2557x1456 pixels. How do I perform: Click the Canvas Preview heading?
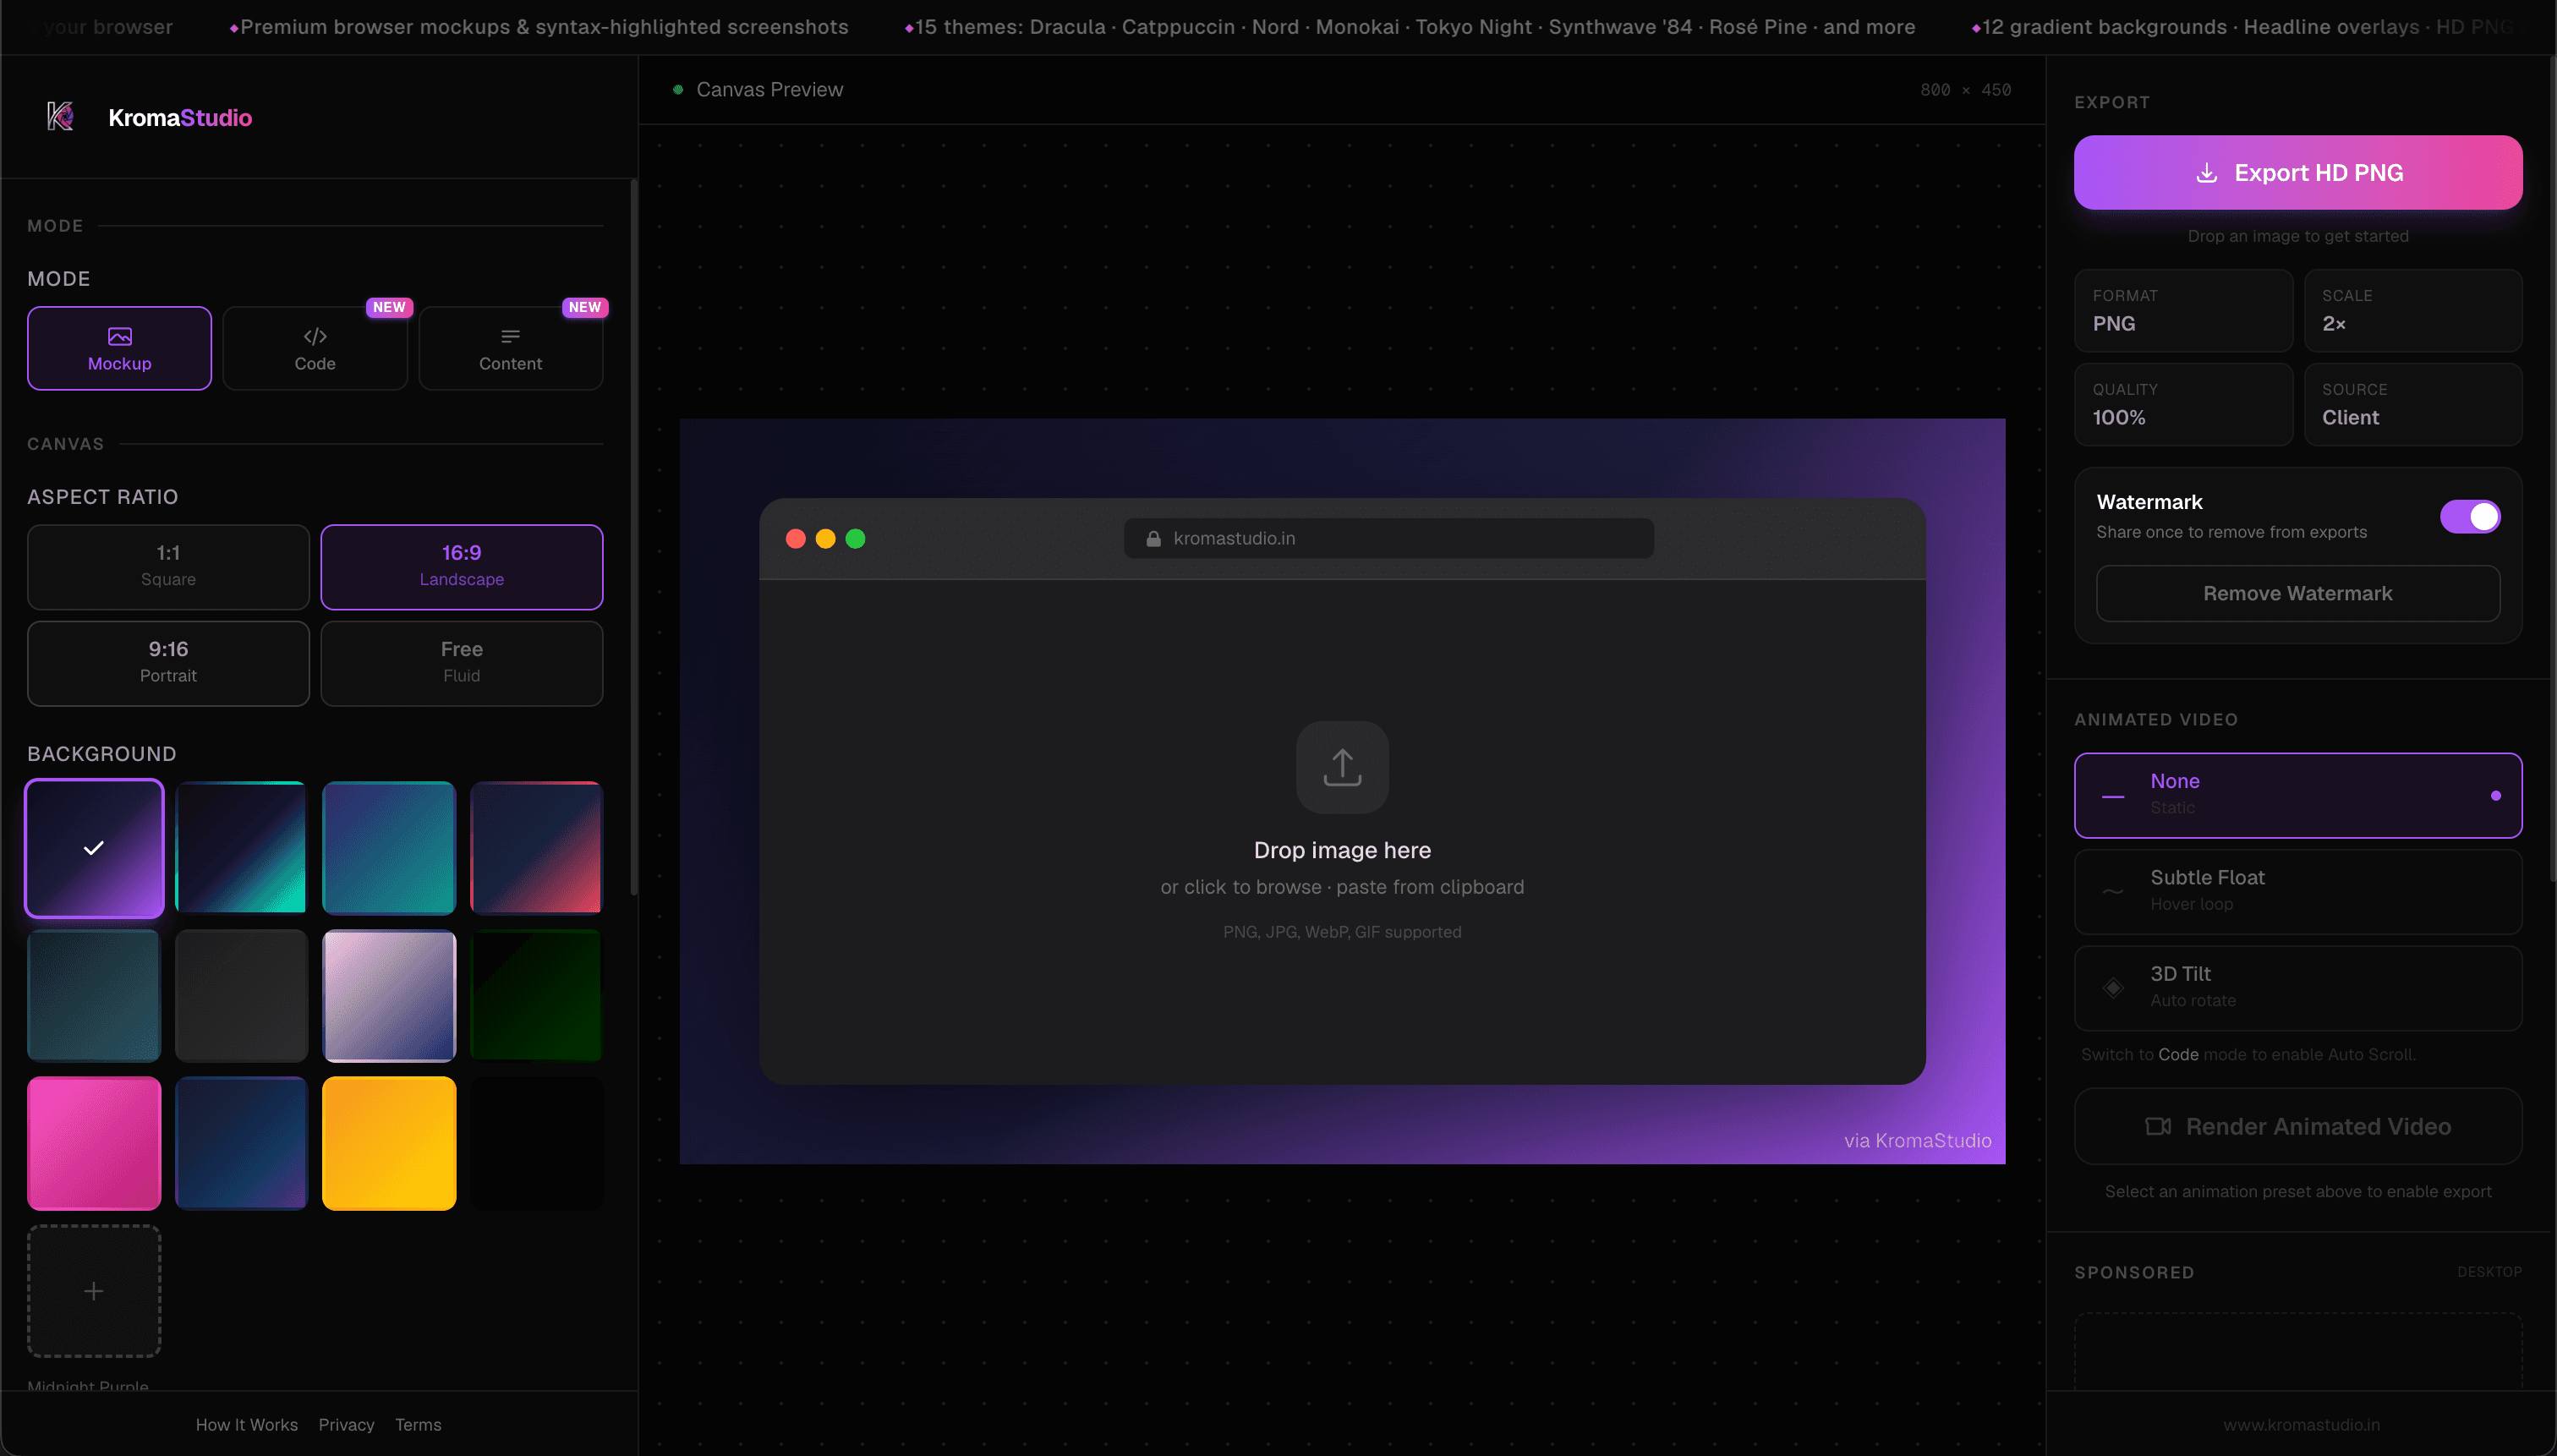tap(769, 90)
